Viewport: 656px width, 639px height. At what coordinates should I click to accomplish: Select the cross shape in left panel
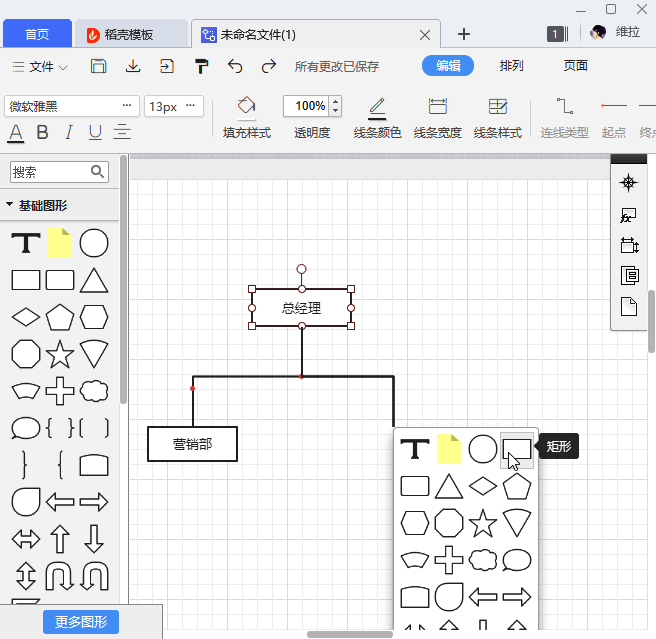point(60,391)
